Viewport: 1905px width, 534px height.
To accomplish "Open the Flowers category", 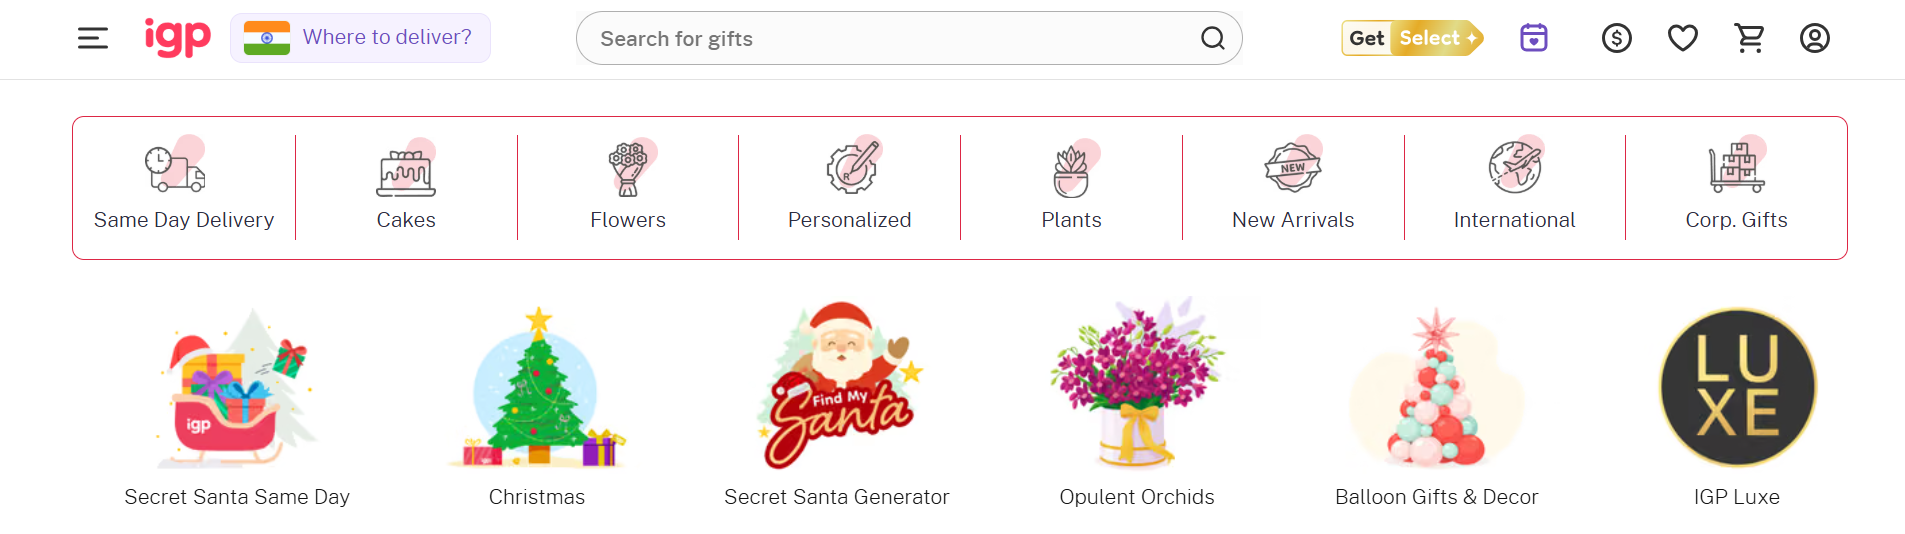I will tap(628, 188).
